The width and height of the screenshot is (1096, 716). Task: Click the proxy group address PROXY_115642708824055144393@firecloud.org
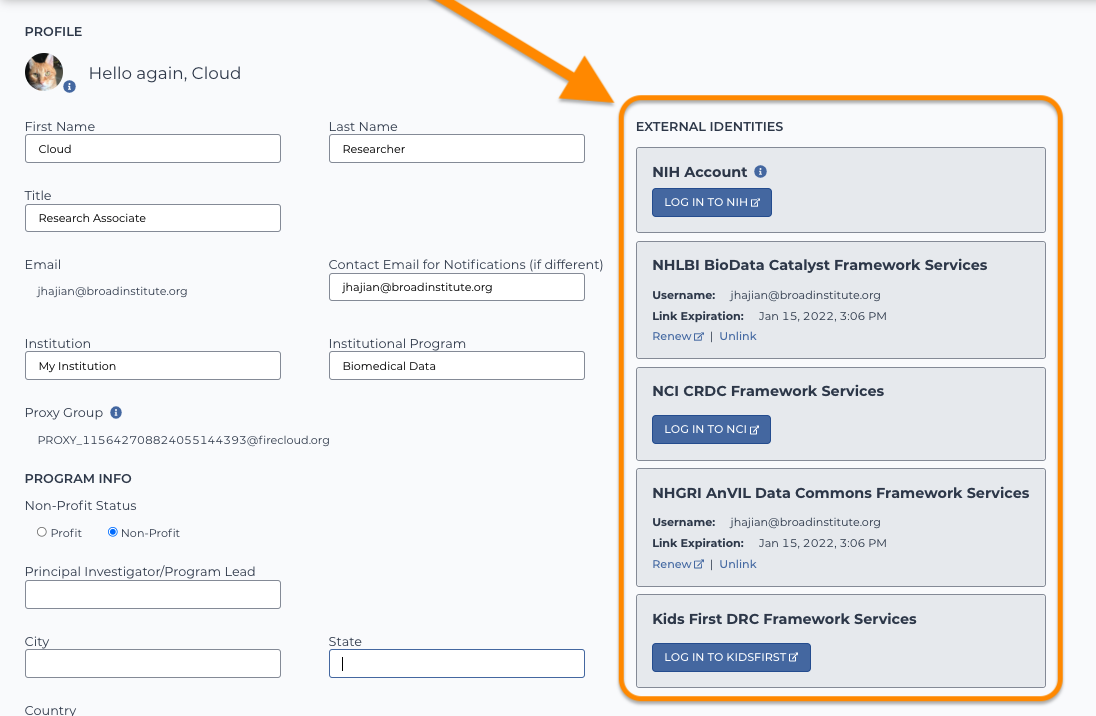[183, 440]
